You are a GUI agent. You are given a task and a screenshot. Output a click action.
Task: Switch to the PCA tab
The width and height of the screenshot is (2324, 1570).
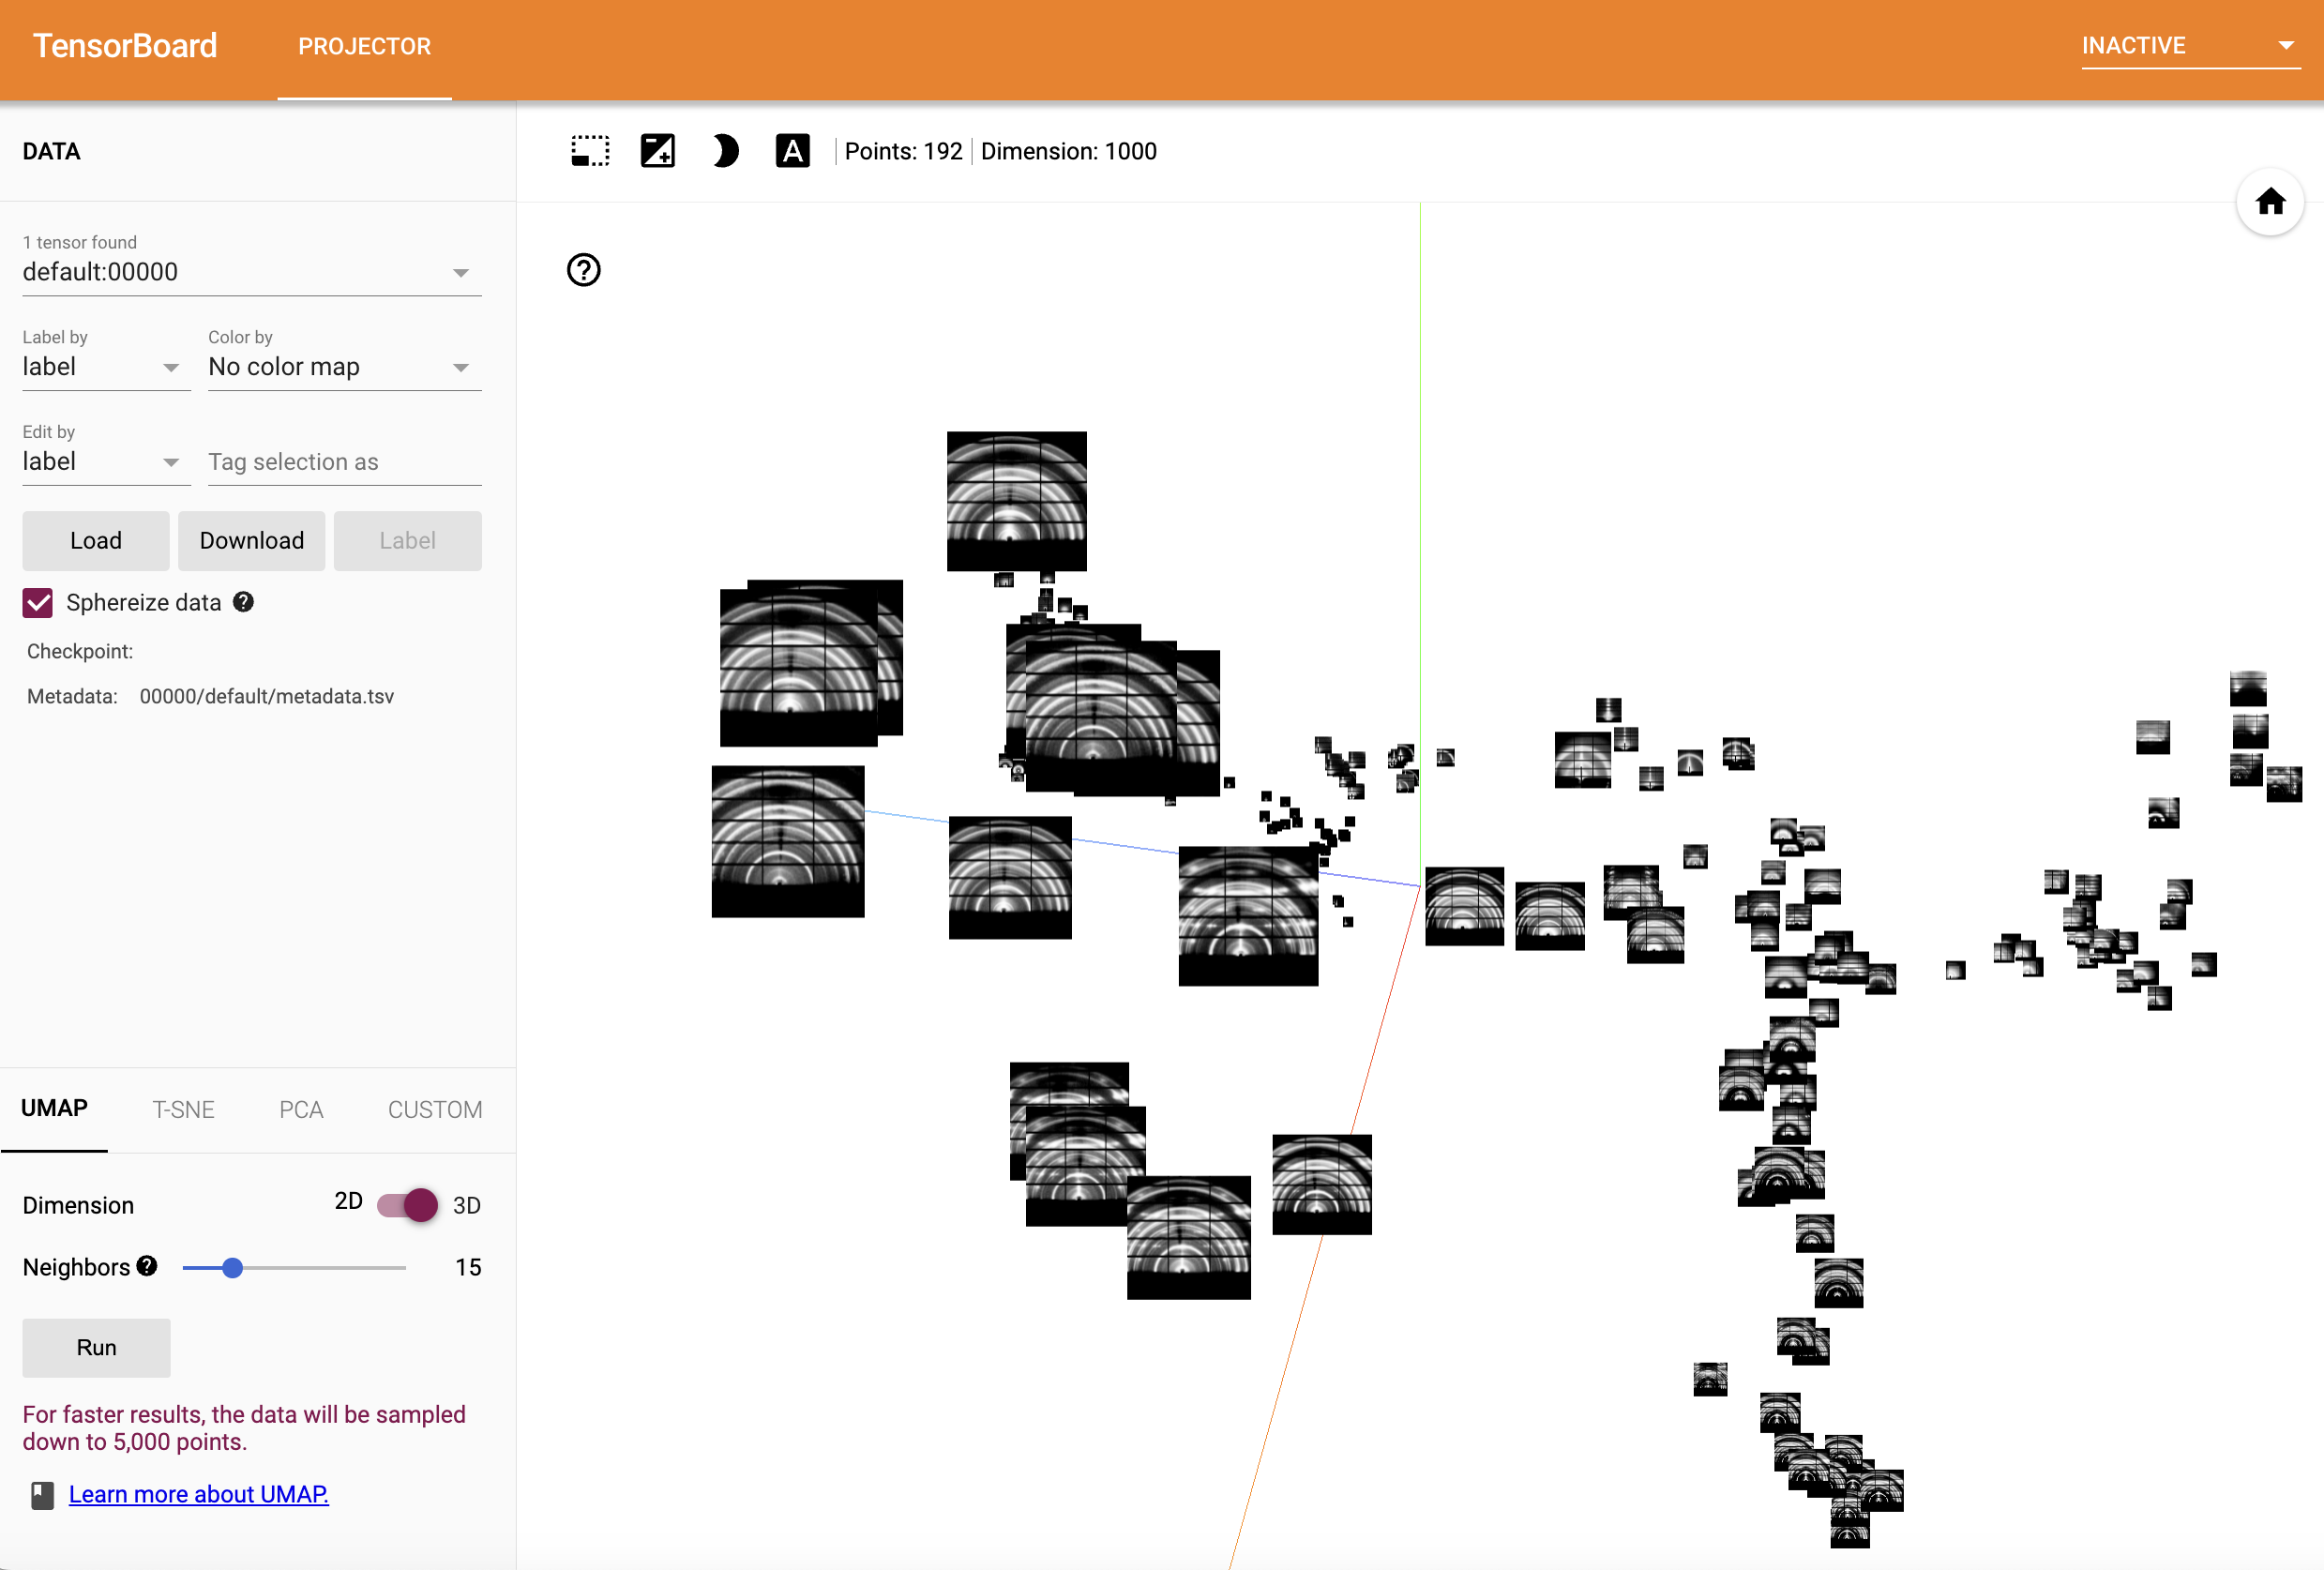click(301, 1110)
